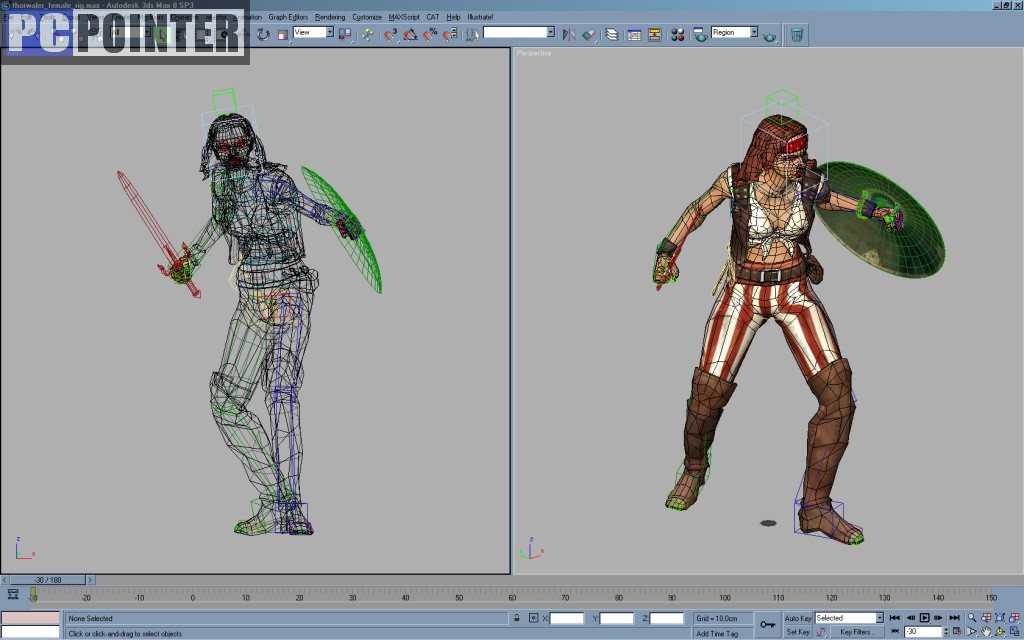Toggle Set Key mode

(798, 632)
